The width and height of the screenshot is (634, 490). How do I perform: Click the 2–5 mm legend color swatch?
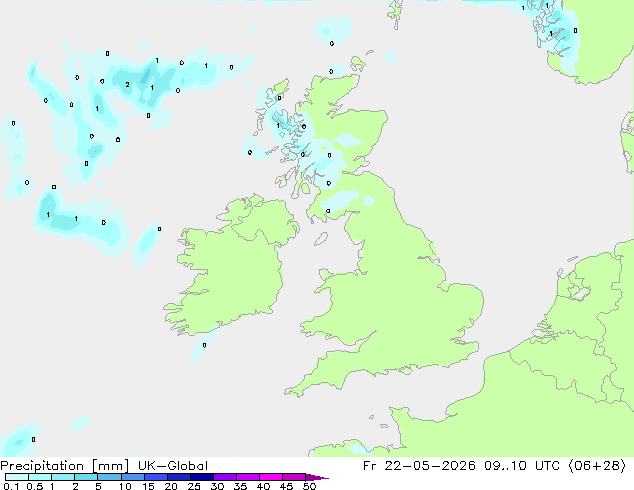[86, 477]
